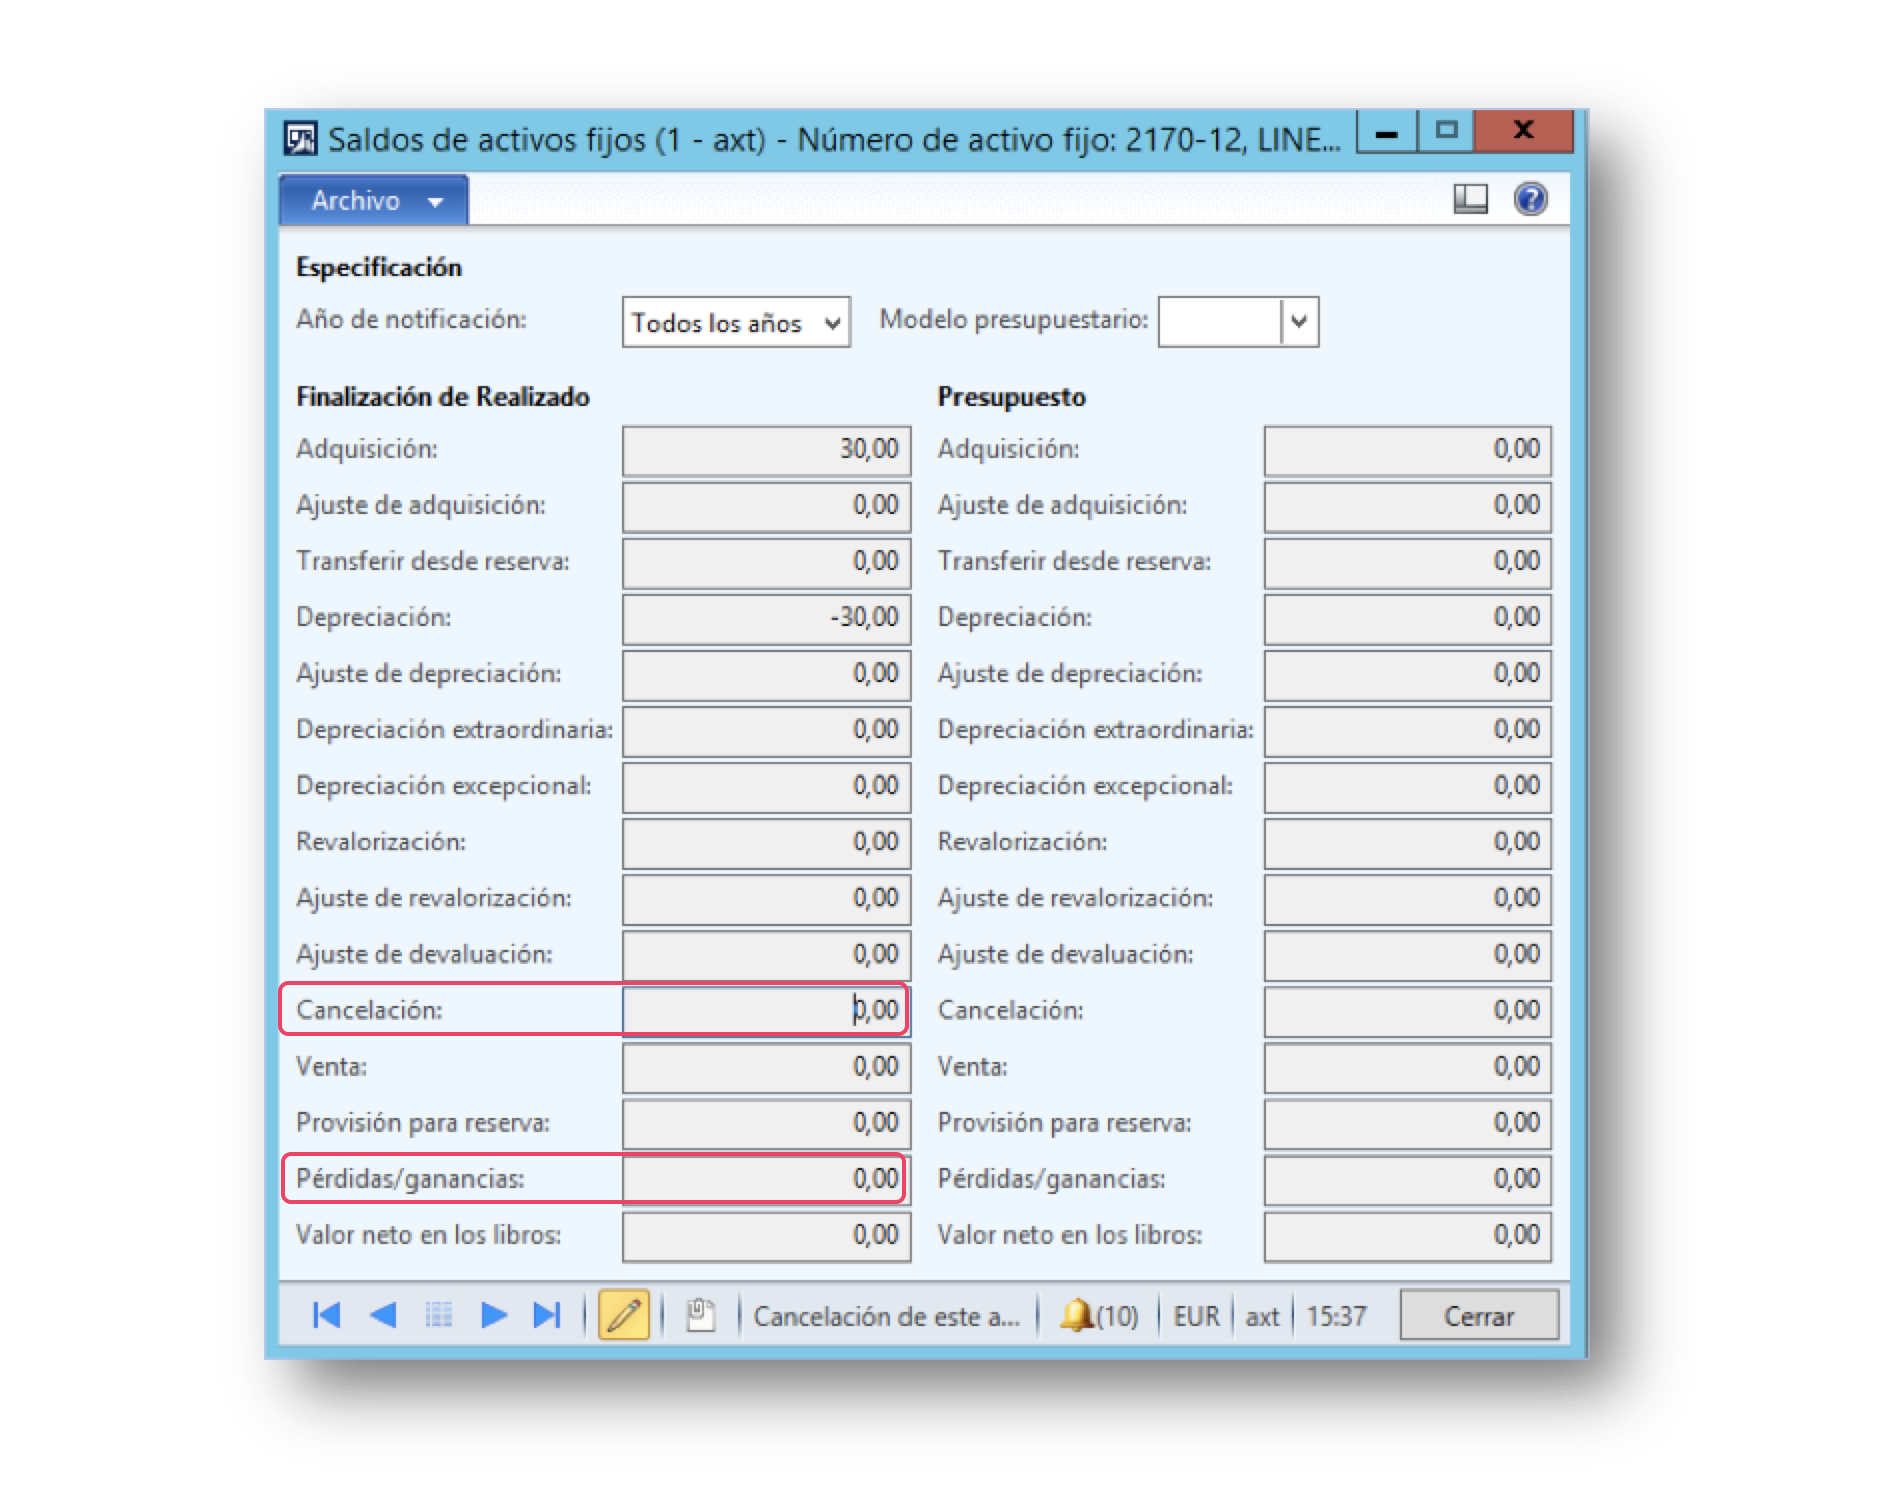Click the Presupuesto Provisión para reserva field
Image resolution: width=1894 pixels, height=1494 pixels.
[1407, 1123]
